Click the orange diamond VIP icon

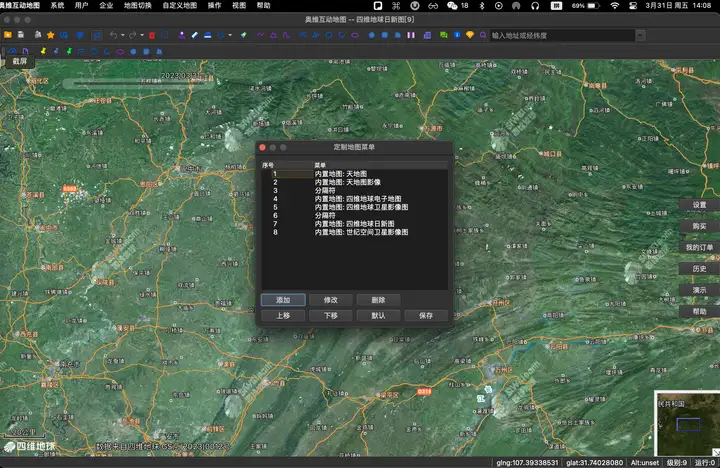click(x=470, y=35)
